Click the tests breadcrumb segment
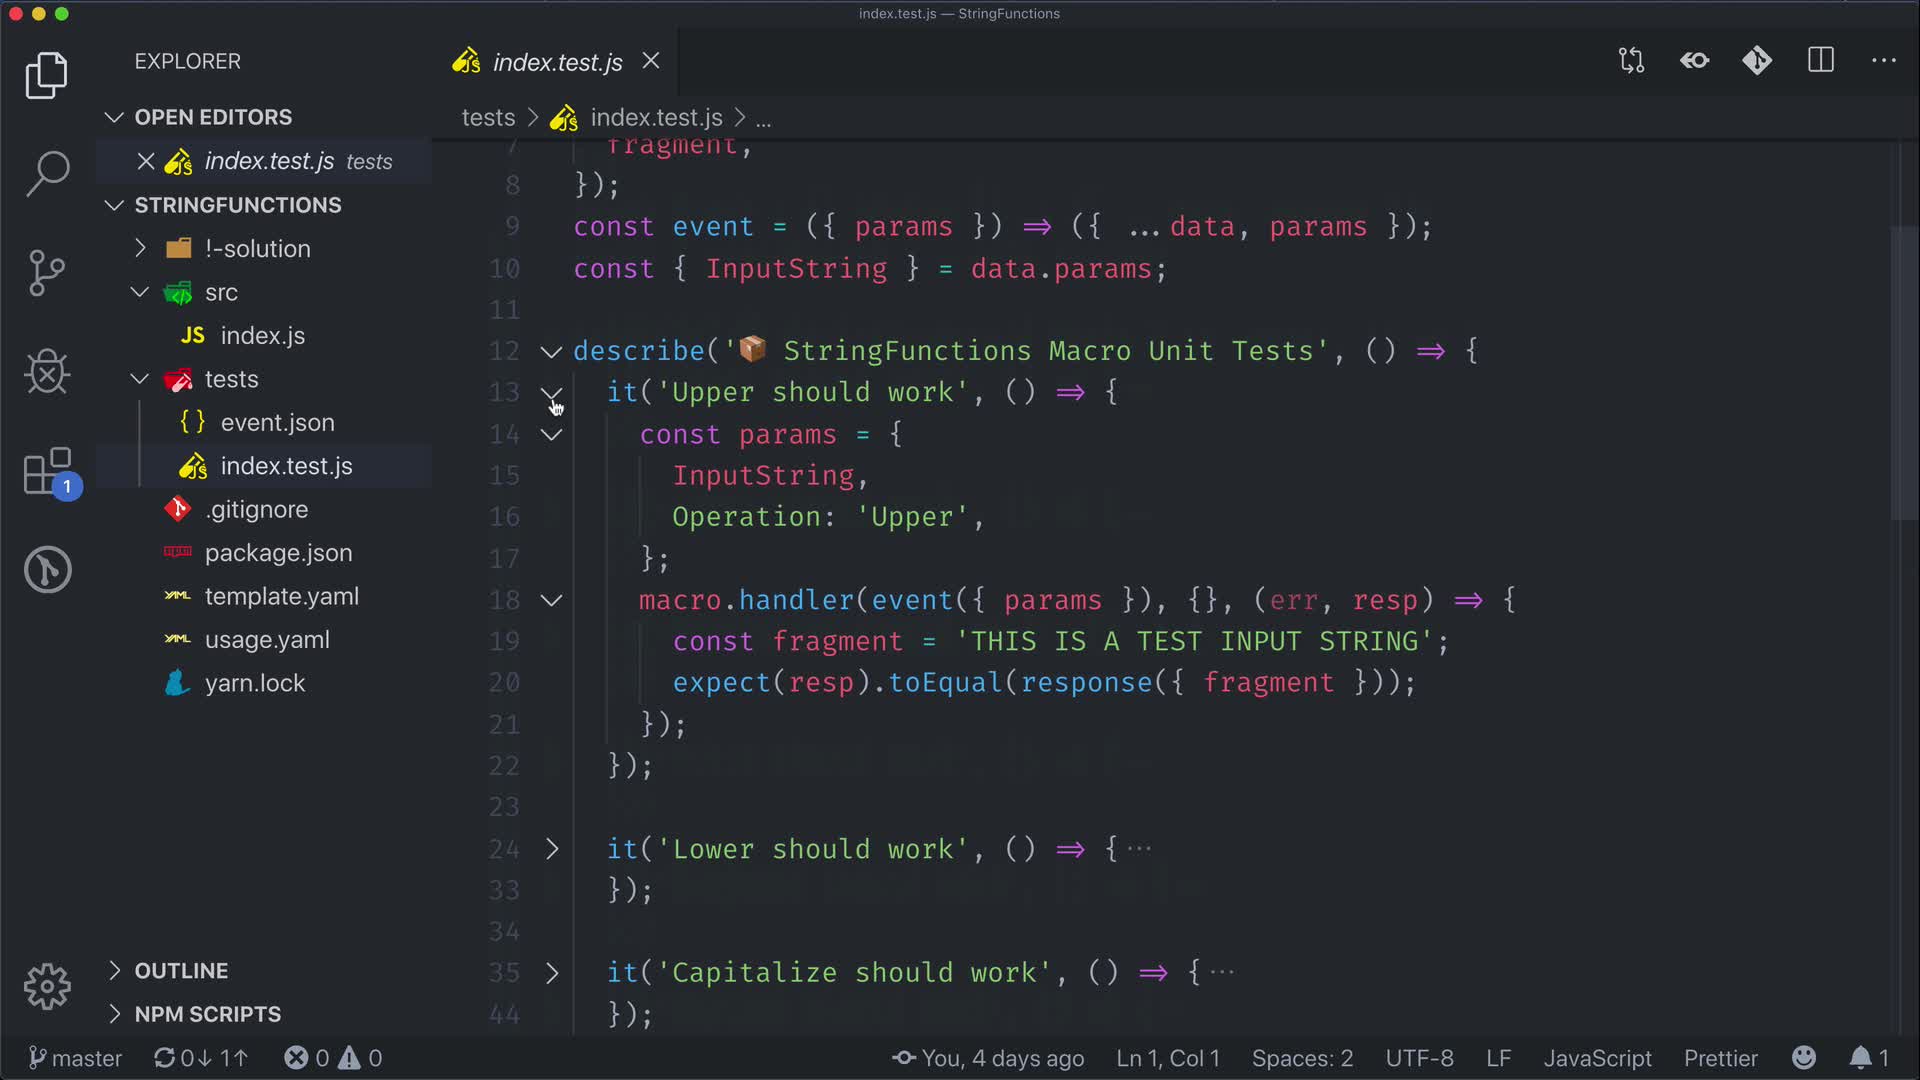The width and height of the screenshot is (1920, 1080). [x=488, y=118]
